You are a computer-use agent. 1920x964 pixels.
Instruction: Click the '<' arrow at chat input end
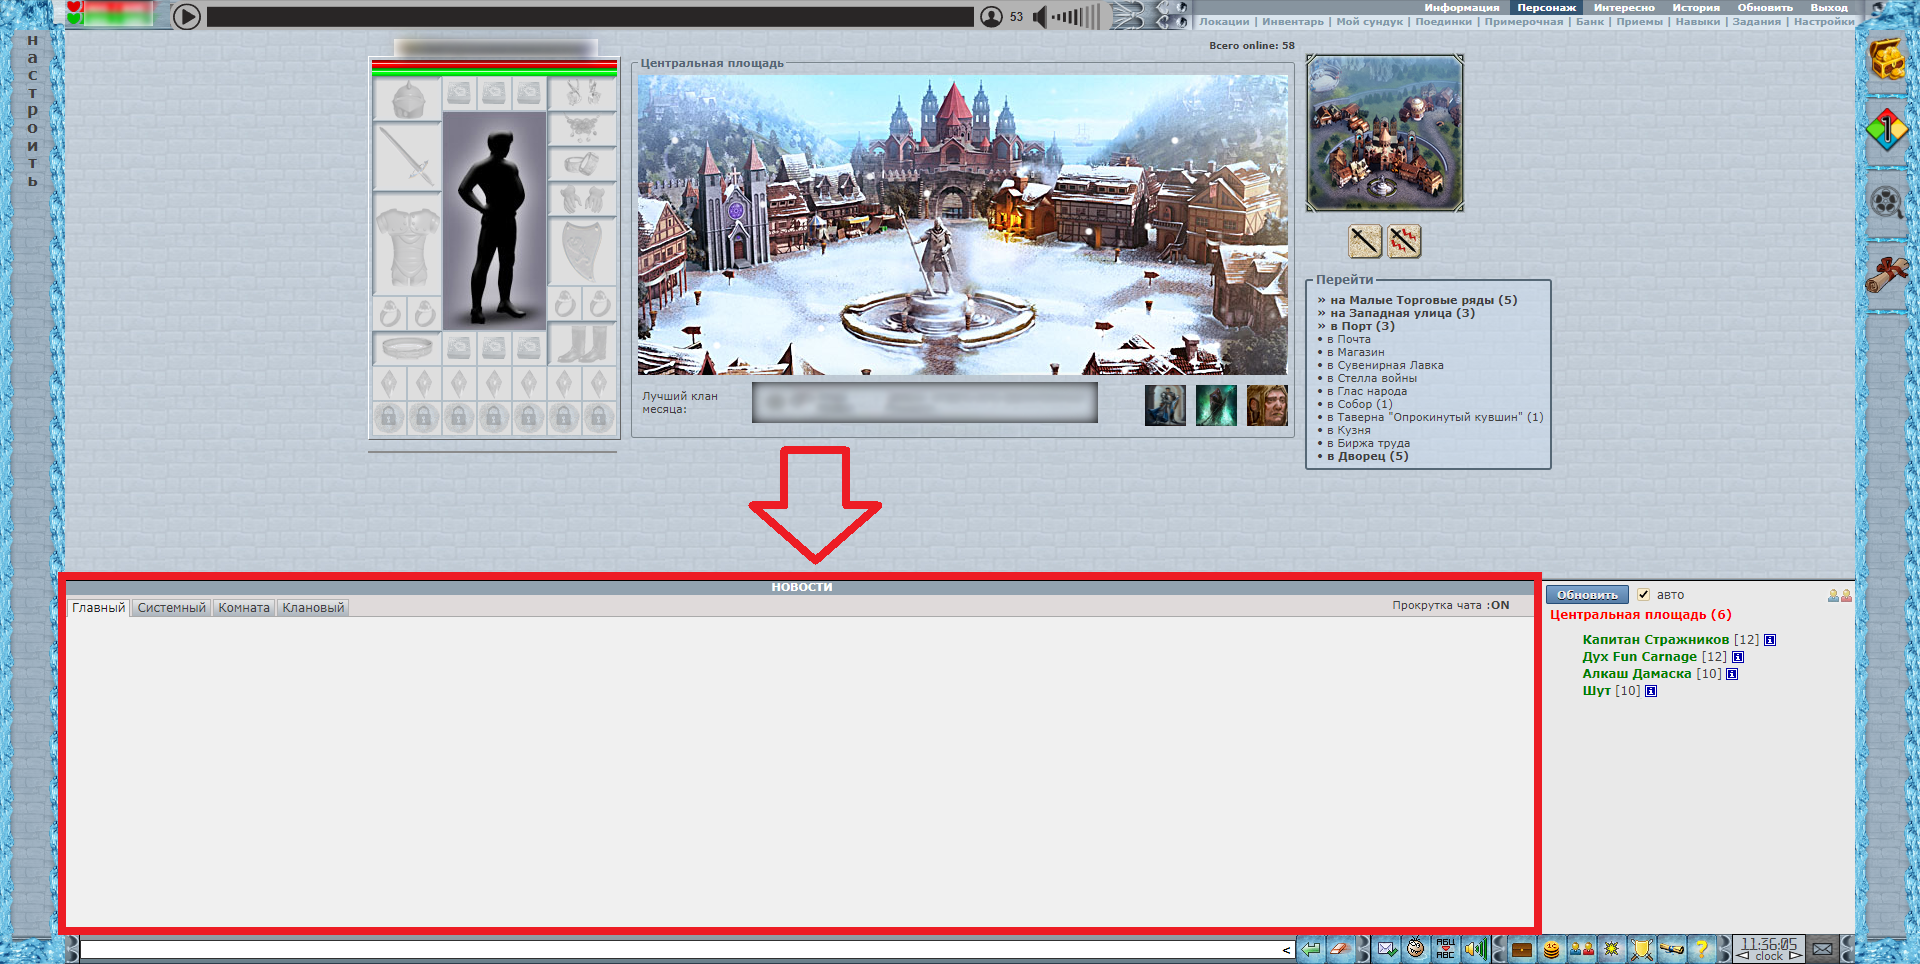[1286, 950]
